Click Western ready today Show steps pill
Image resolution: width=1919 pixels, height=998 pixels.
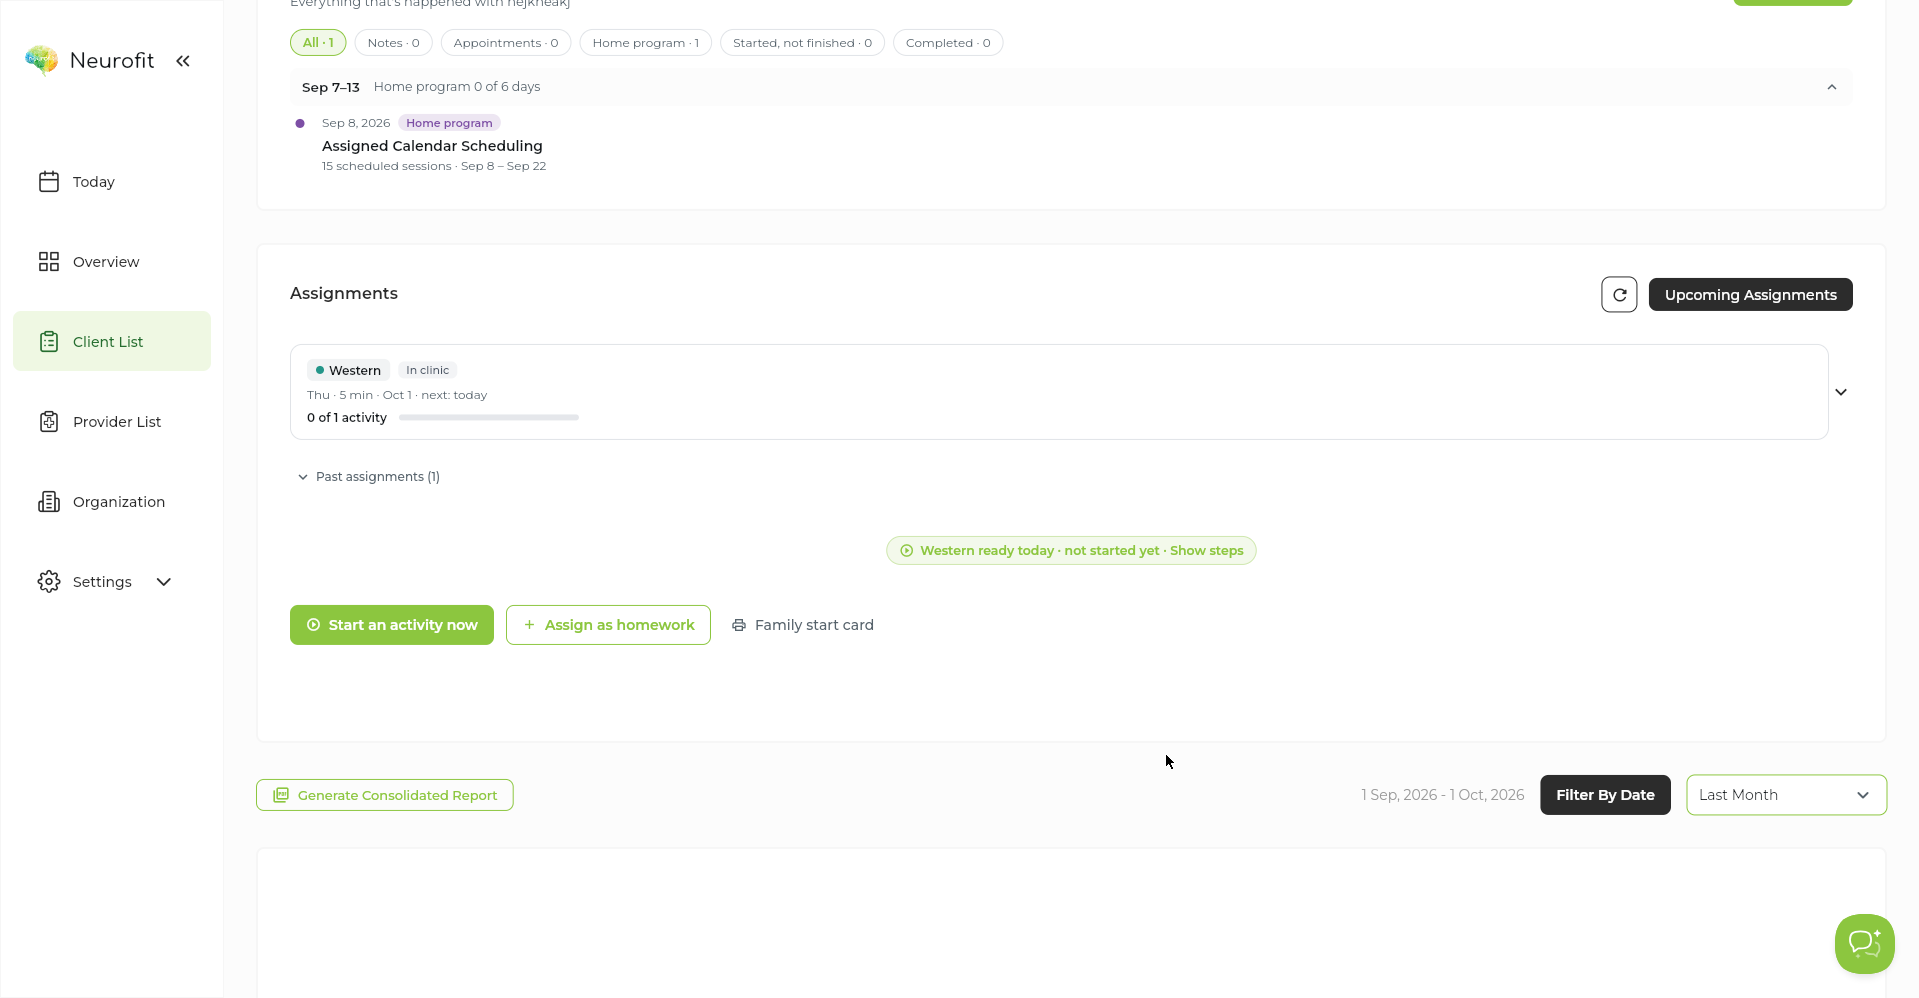(x=1071, y=551)
